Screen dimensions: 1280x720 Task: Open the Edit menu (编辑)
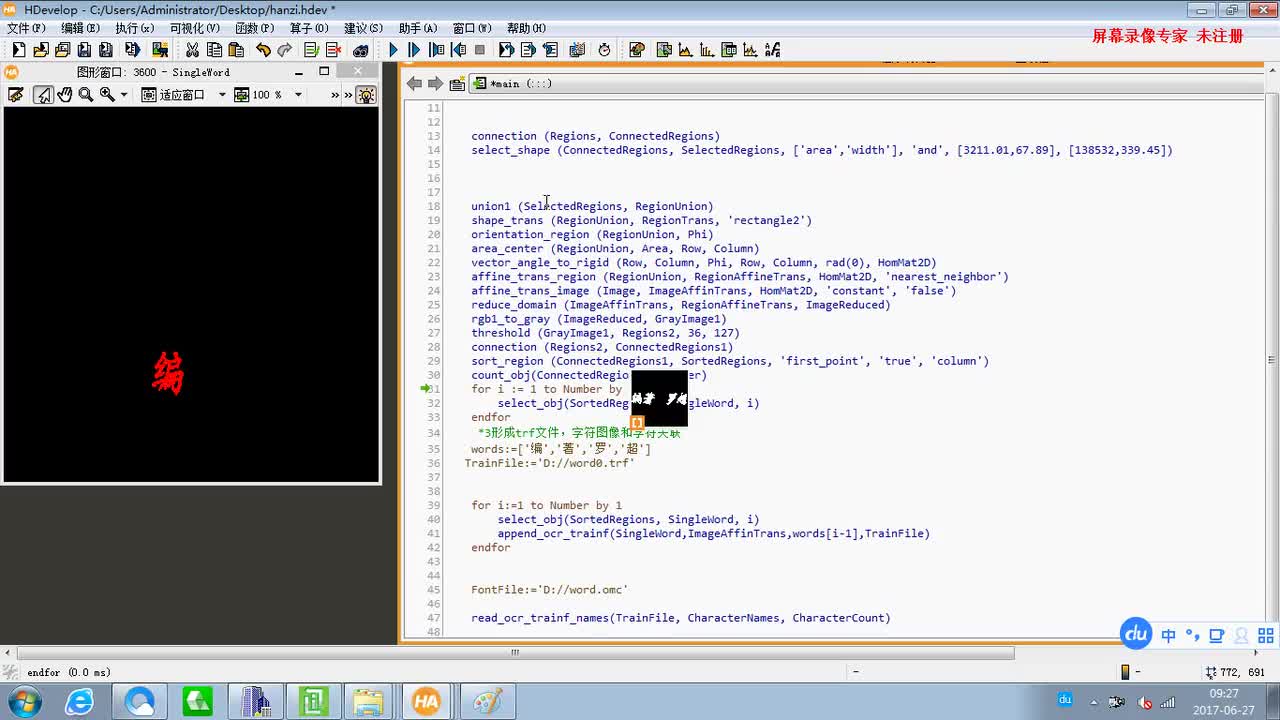coord(80,28)
